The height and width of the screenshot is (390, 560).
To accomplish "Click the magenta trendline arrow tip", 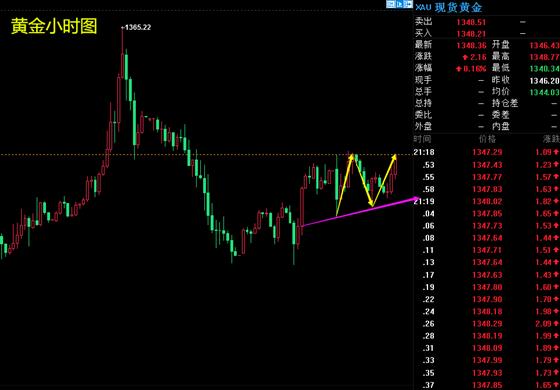I will pyautogui.click(x=416, y=198).
